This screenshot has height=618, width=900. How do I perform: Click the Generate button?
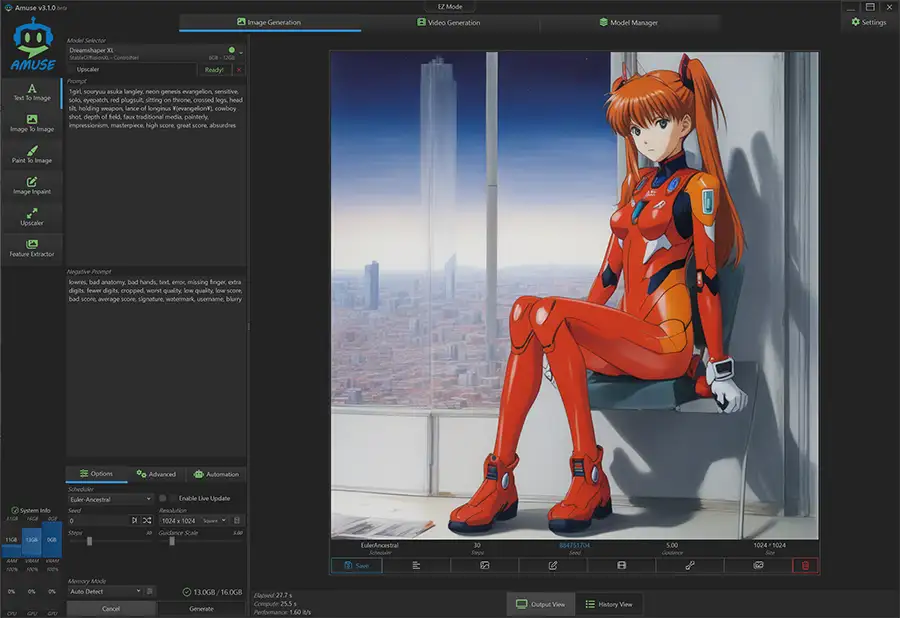[201, 608]
